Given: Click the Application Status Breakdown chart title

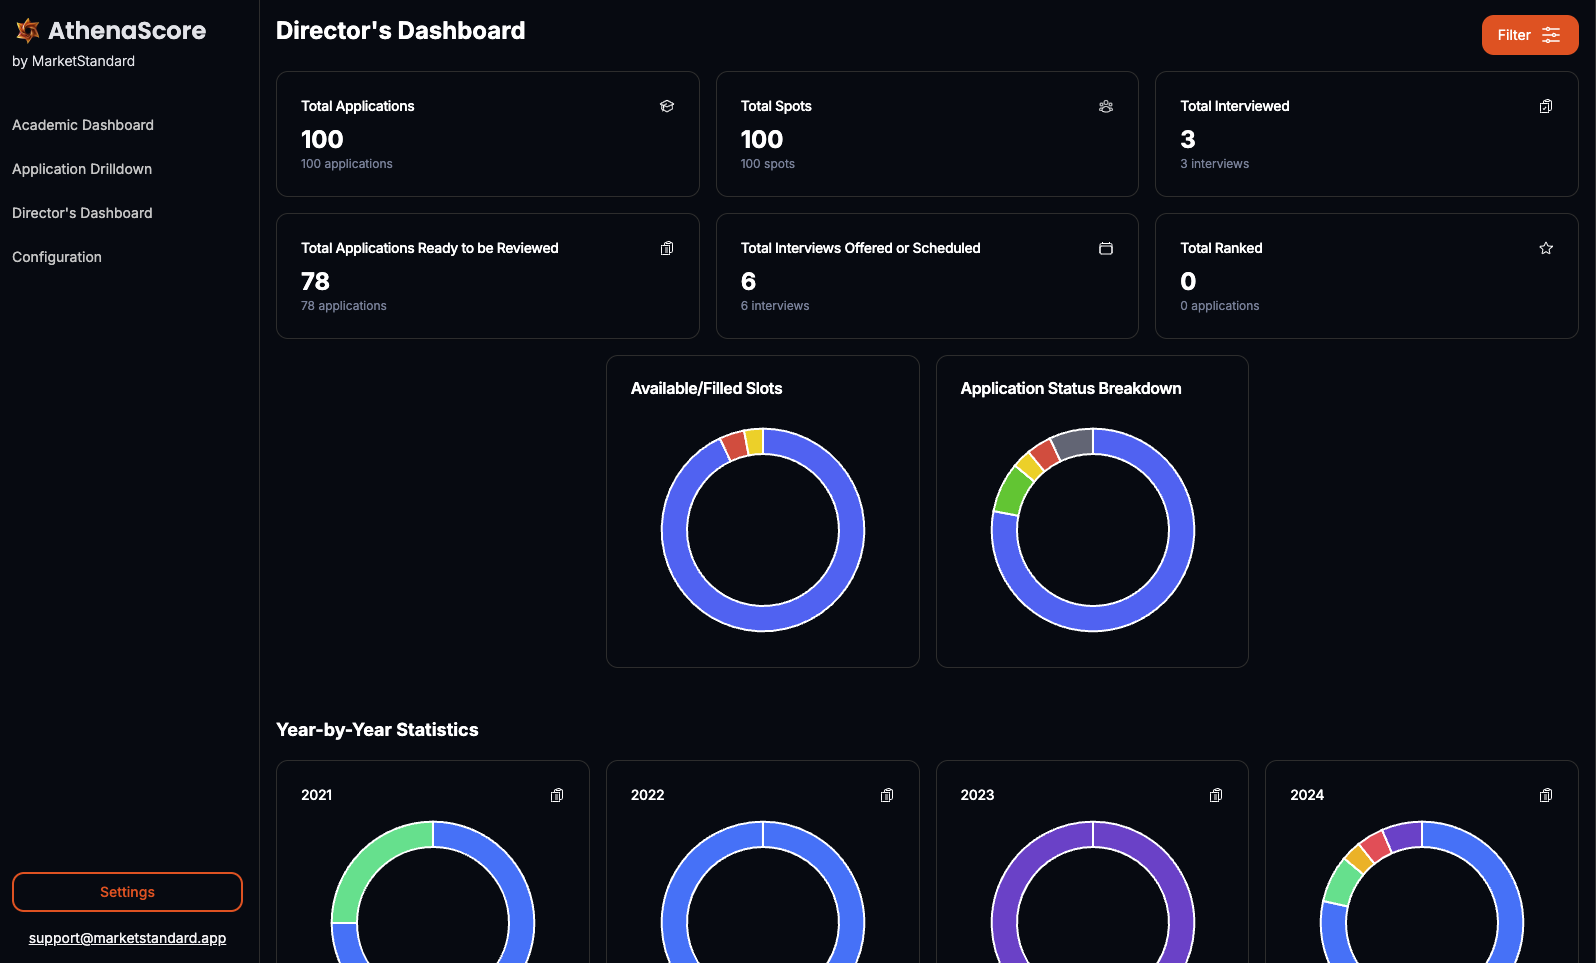Looking at the screenshot, I should (x=1071, y=388).
